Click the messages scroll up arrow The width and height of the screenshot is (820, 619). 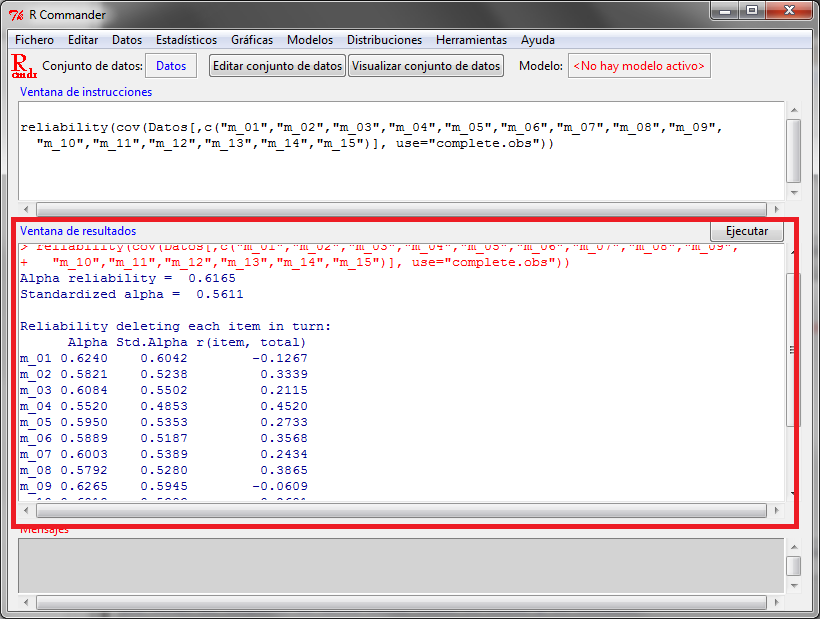point(793,547)
